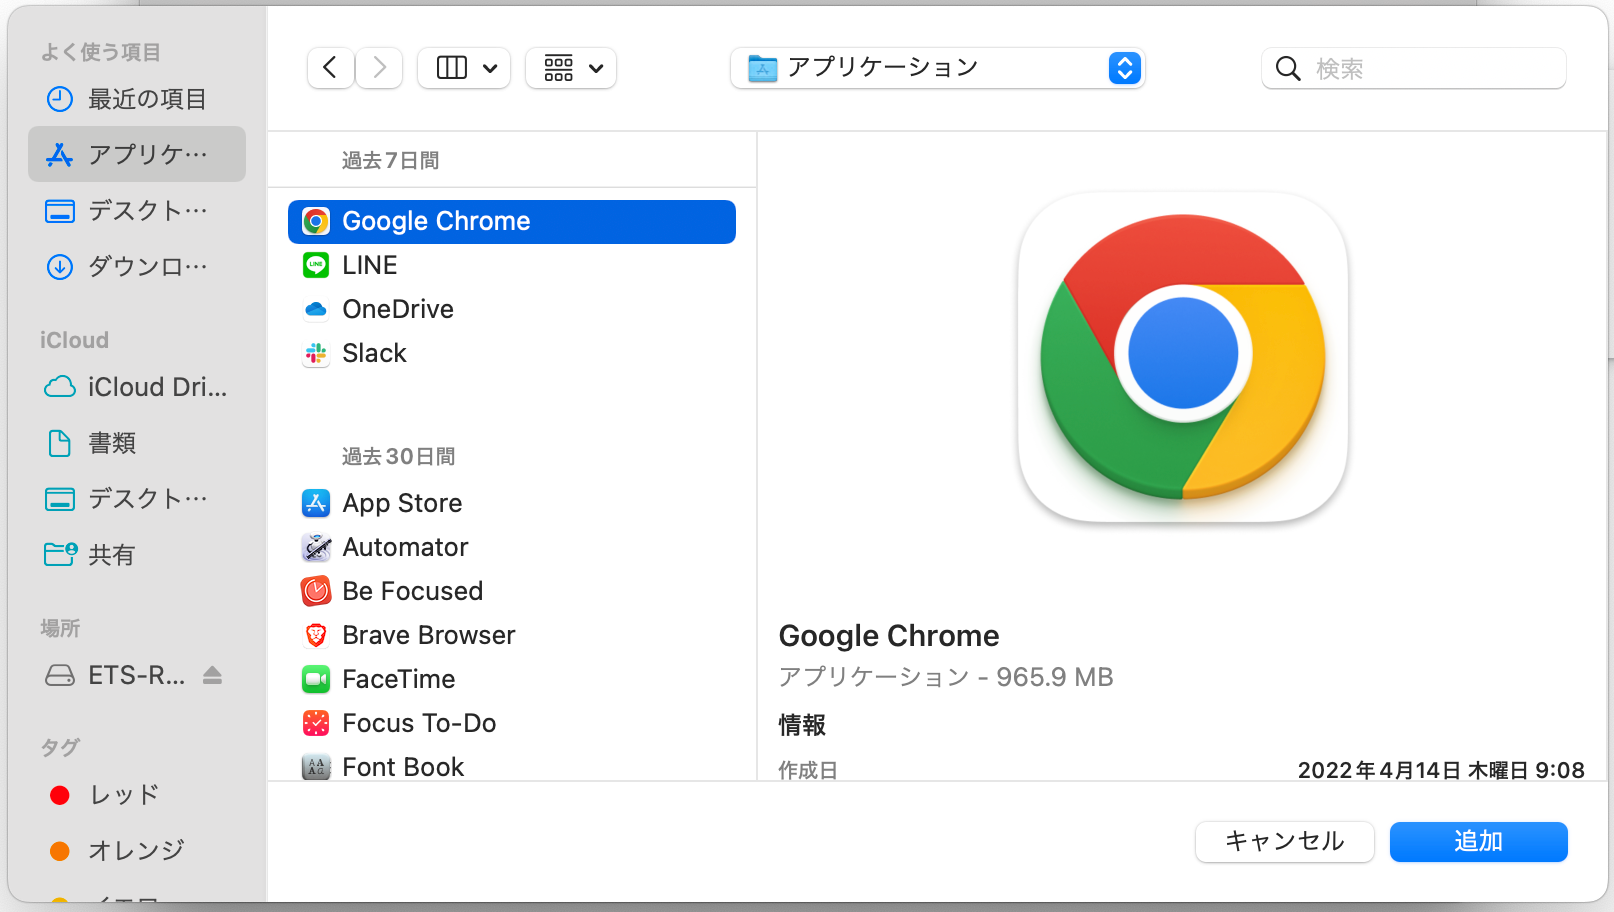This screenshot has width=1614, height=912.
Task: Click the Font Book icon
Action: [x=316, y=767]
